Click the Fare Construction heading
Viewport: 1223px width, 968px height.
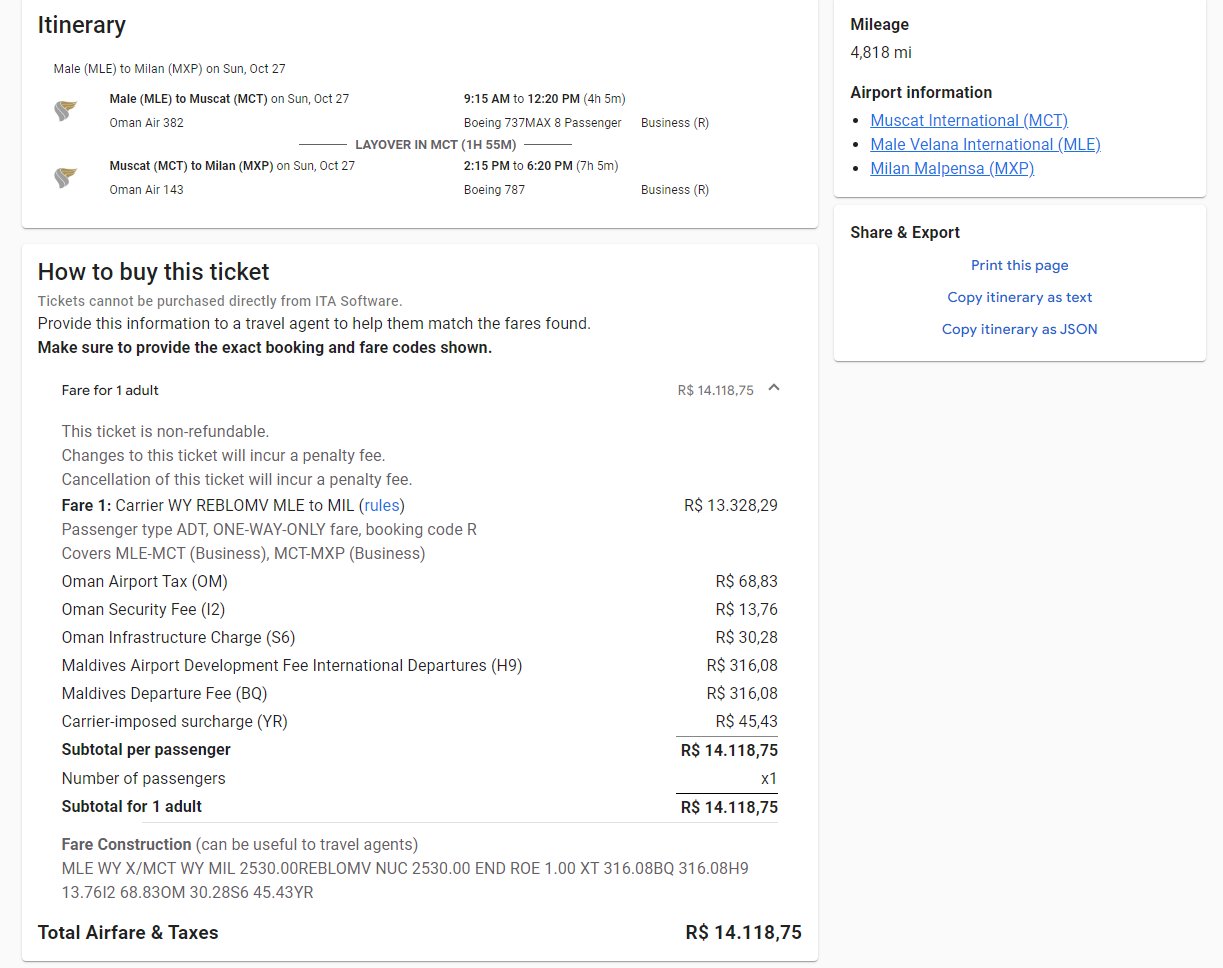pos(126,845)
